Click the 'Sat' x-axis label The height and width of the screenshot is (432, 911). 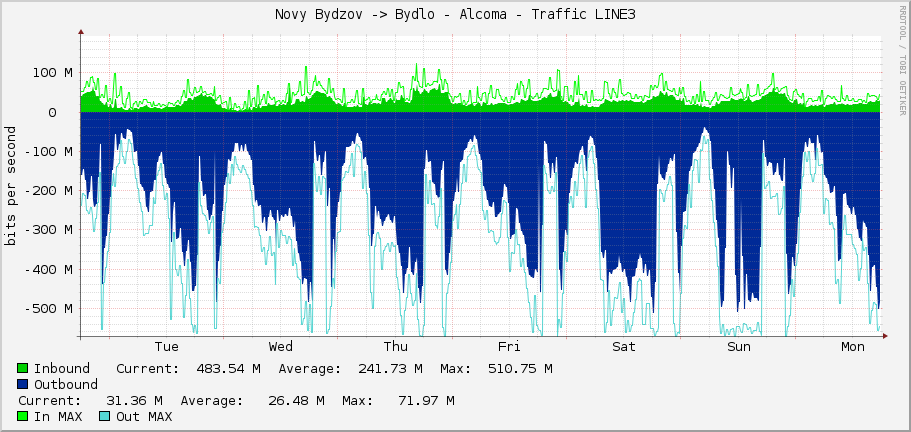pos(624,347)
